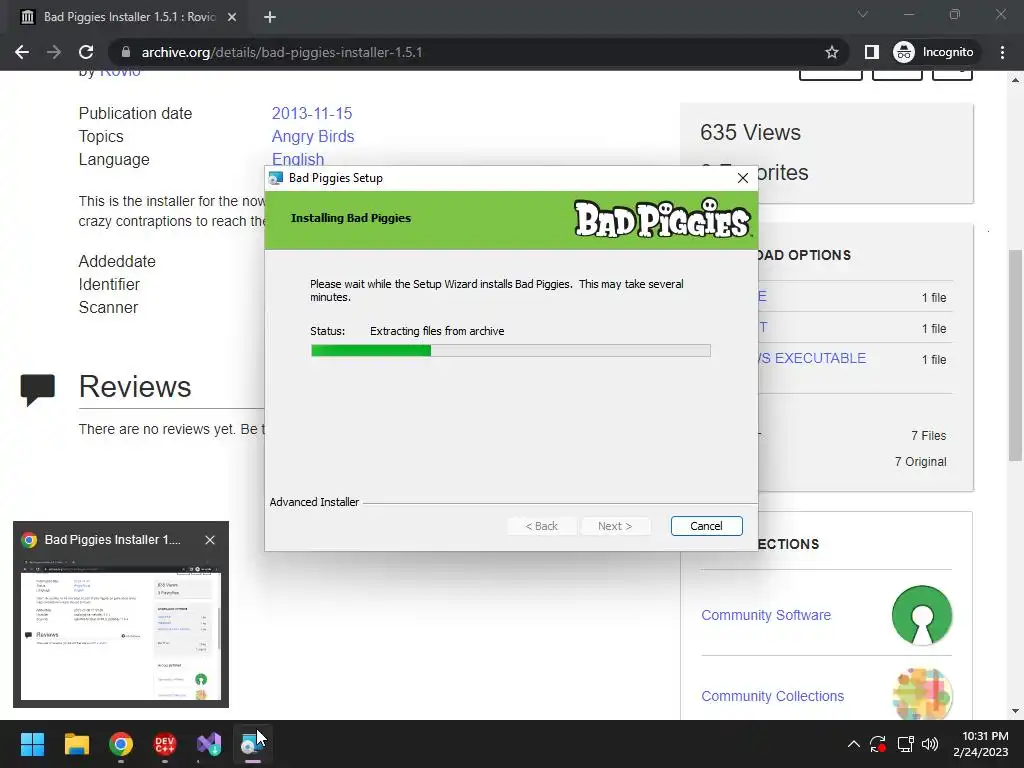Click the Reviews speech bubble icon
The height and width of the screenshot is (768, 1024).
point(37,389)
